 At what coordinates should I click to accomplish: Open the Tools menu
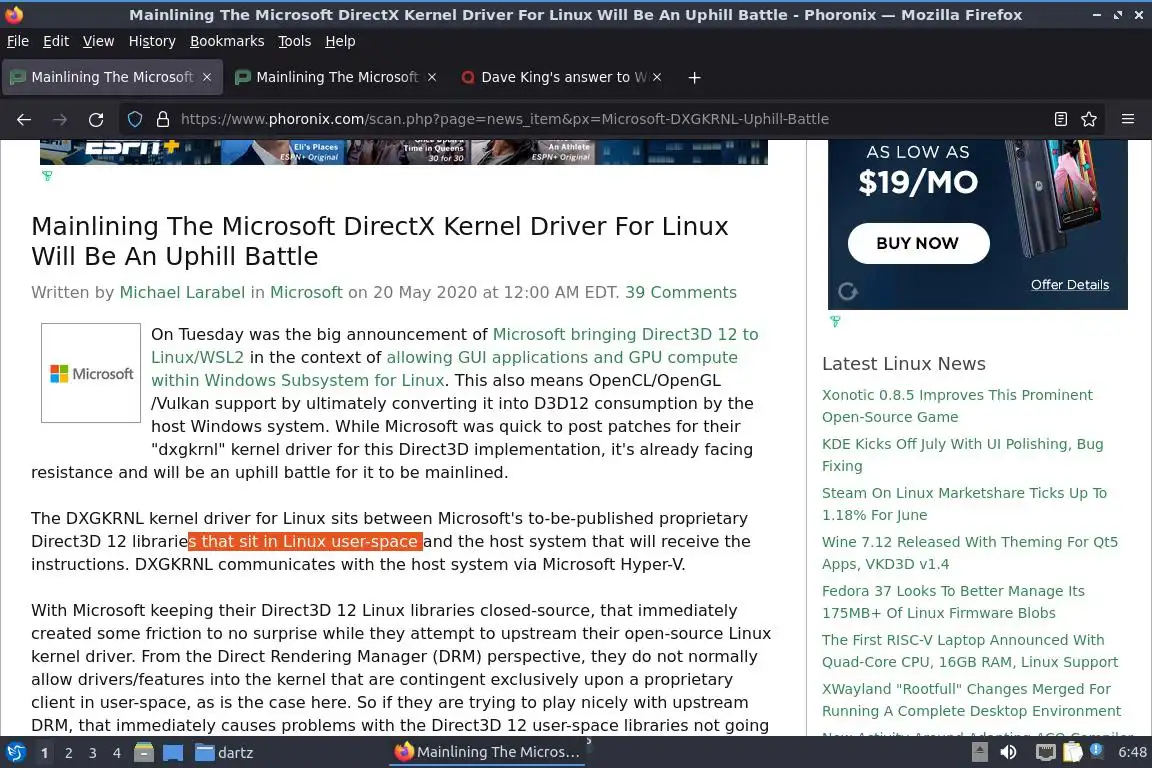[295, 41]
